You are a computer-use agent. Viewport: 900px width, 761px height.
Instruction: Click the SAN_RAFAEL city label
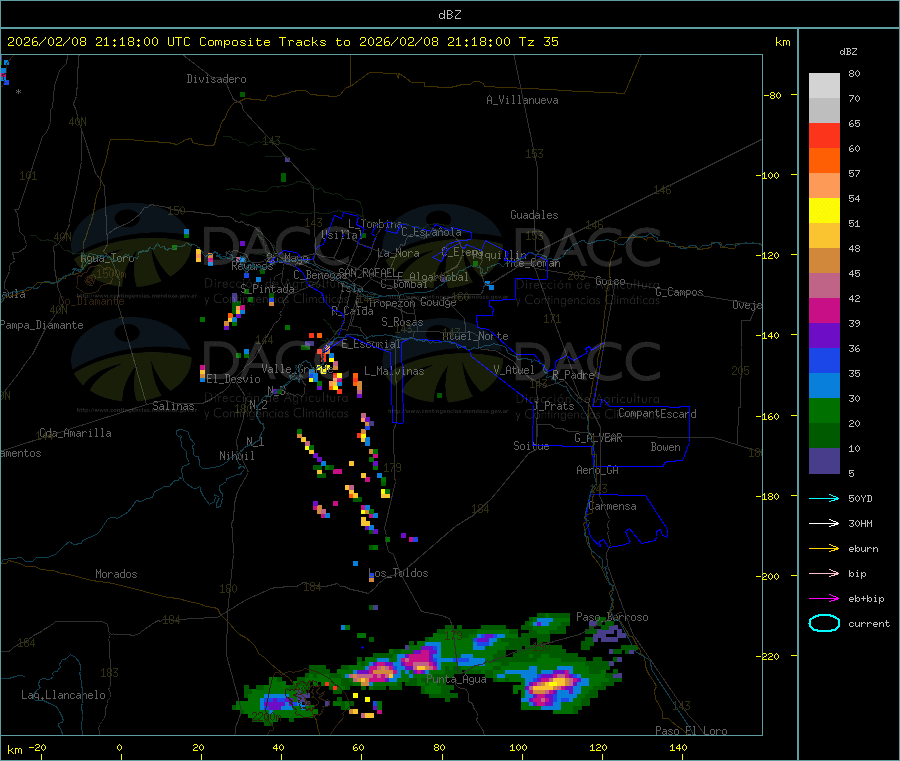tap(367, 272)
